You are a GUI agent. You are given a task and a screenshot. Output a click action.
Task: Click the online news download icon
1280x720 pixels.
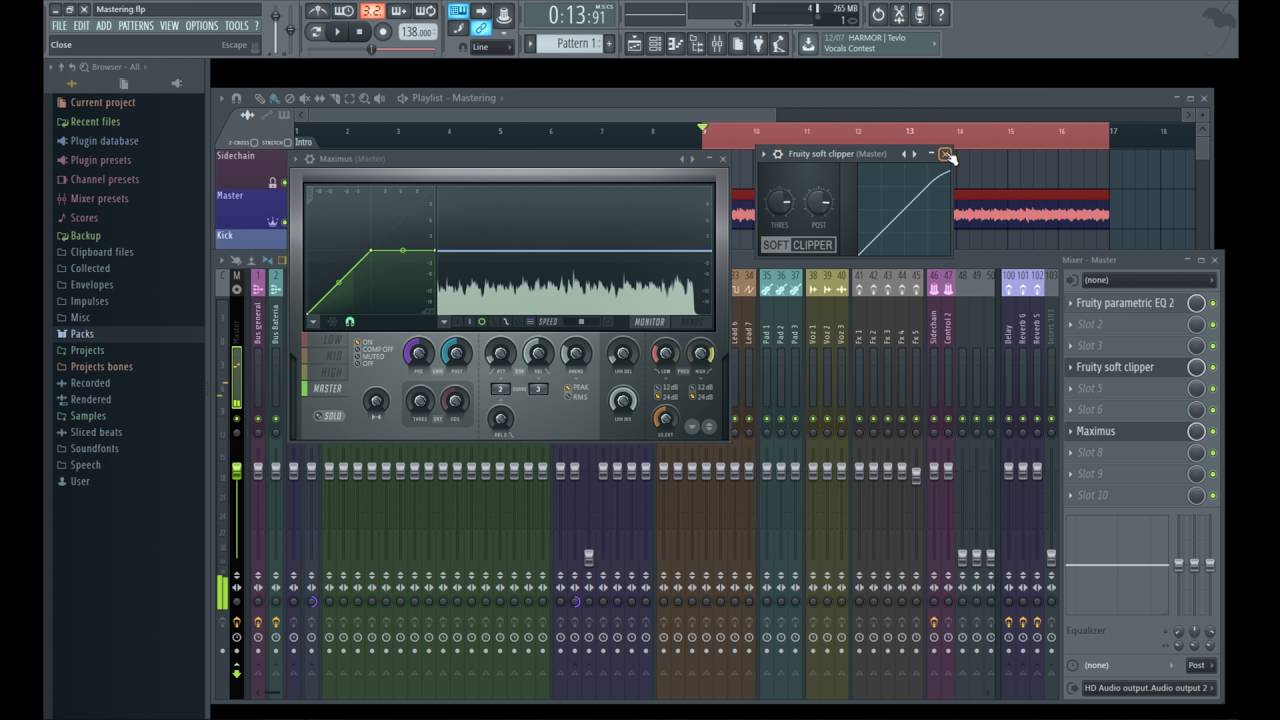coord(808,44)
